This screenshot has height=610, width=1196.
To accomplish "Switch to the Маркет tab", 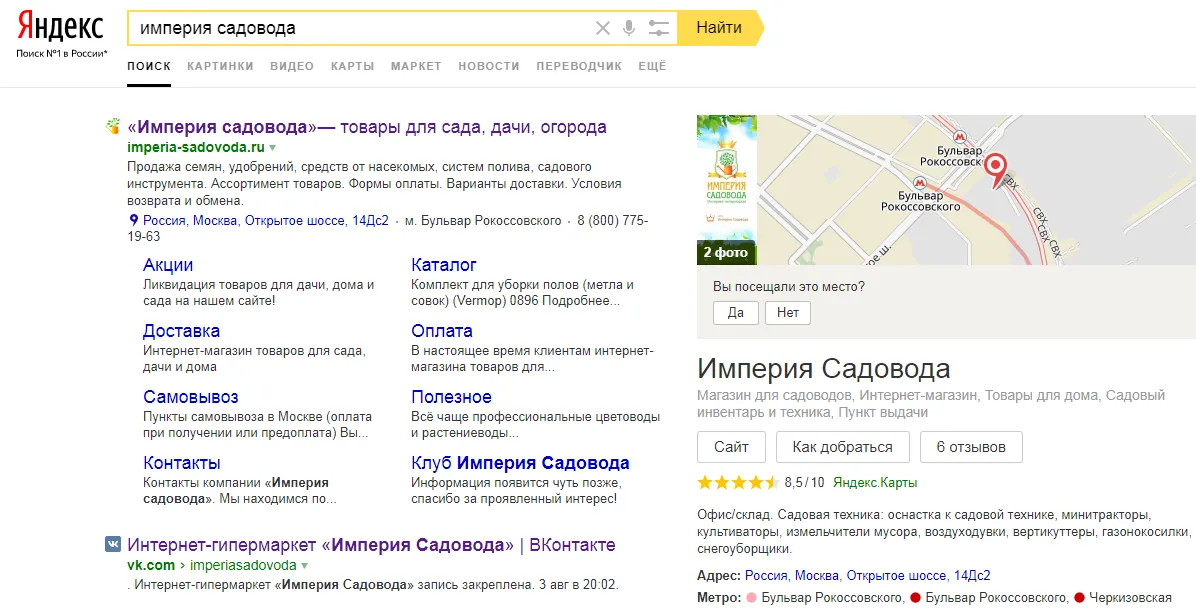I will point(416,66).
